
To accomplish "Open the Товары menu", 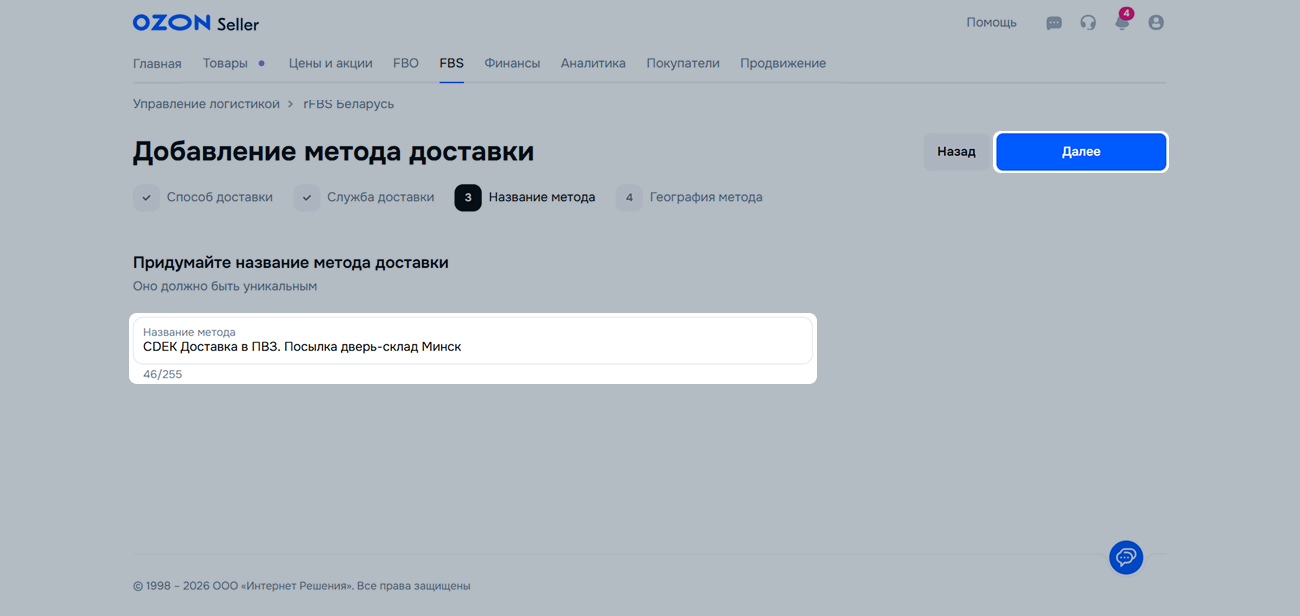I will tap(225, 63).
